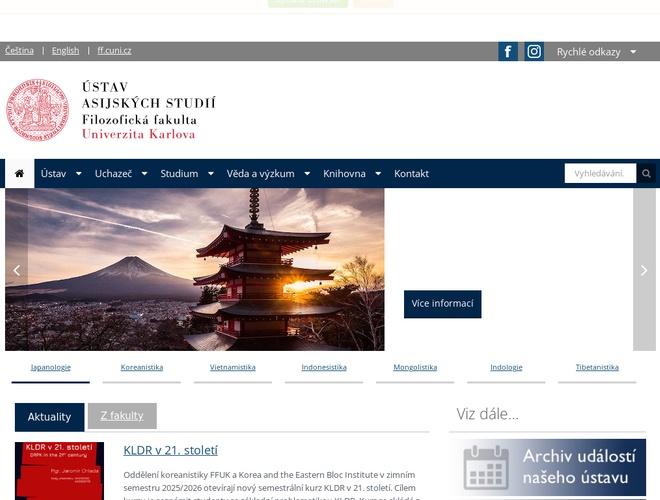Open the Kontakt menu item
The height and width of the screenshot is (500, 660).
point(411,173)
